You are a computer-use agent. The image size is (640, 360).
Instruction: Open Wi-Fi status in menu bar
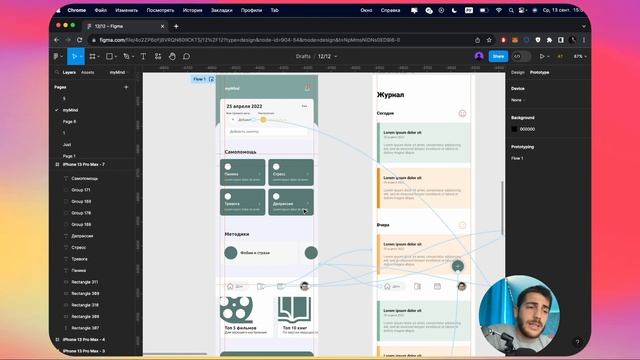tap(499, 10)
